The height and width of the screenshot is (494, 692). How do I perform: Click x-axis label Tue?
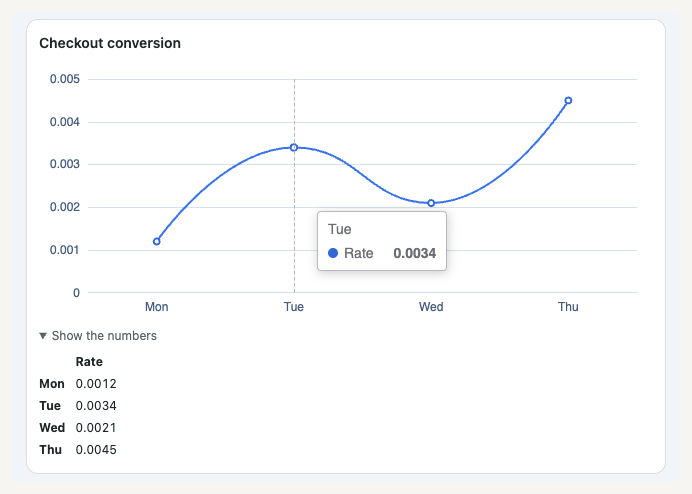[294, 307]
